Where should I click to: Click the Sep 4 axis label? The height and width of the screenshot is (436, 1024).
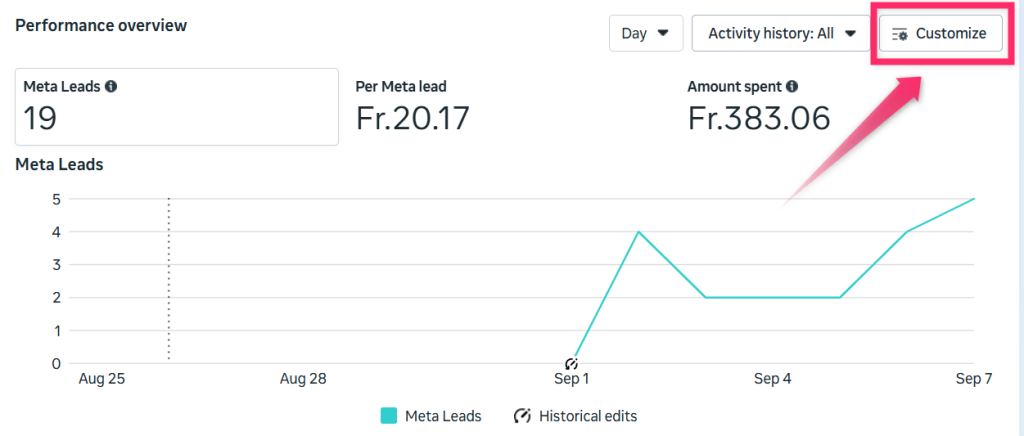click(x=773, y=380)
